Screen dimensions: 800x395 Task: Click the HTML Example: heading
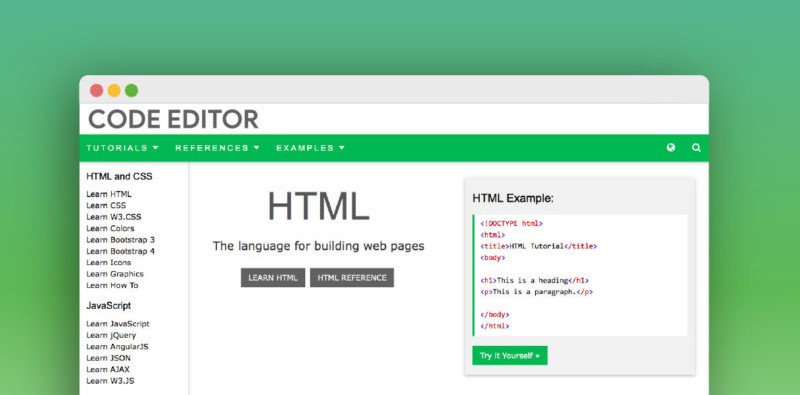coord(513,199)
